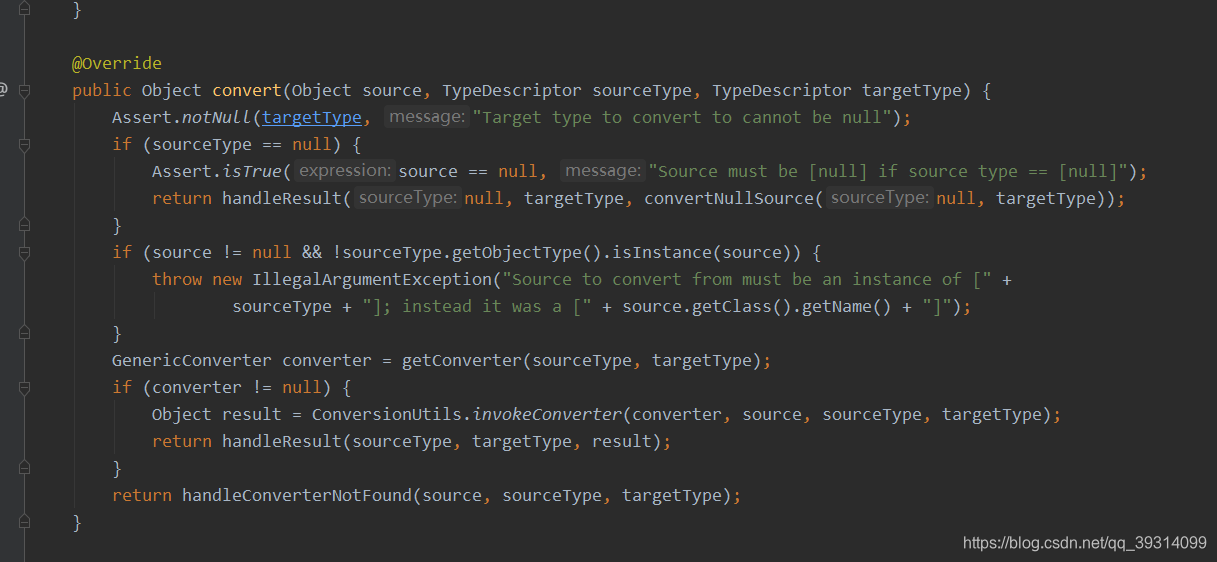Click the 'throw' keyword
Viewport: 1217px width, 562px height.
point(177,279)
